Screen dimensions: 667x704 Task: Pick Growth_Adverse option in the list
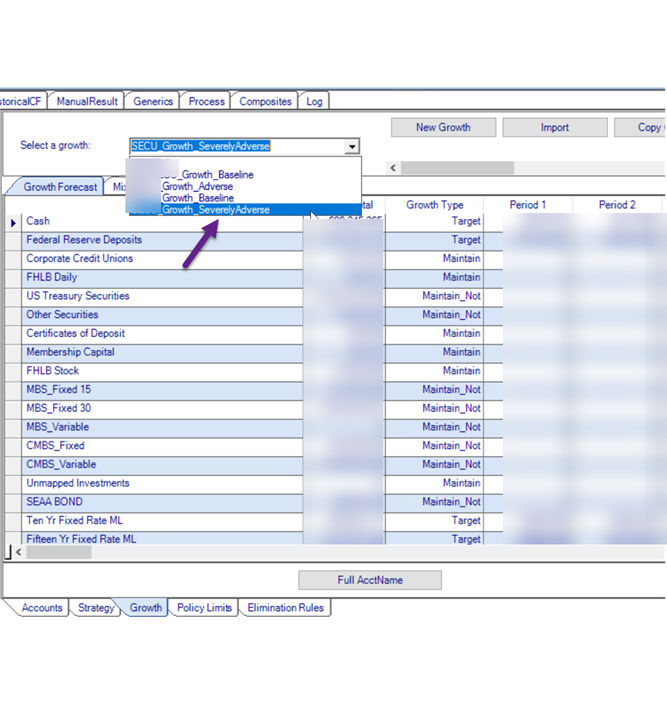197,186
